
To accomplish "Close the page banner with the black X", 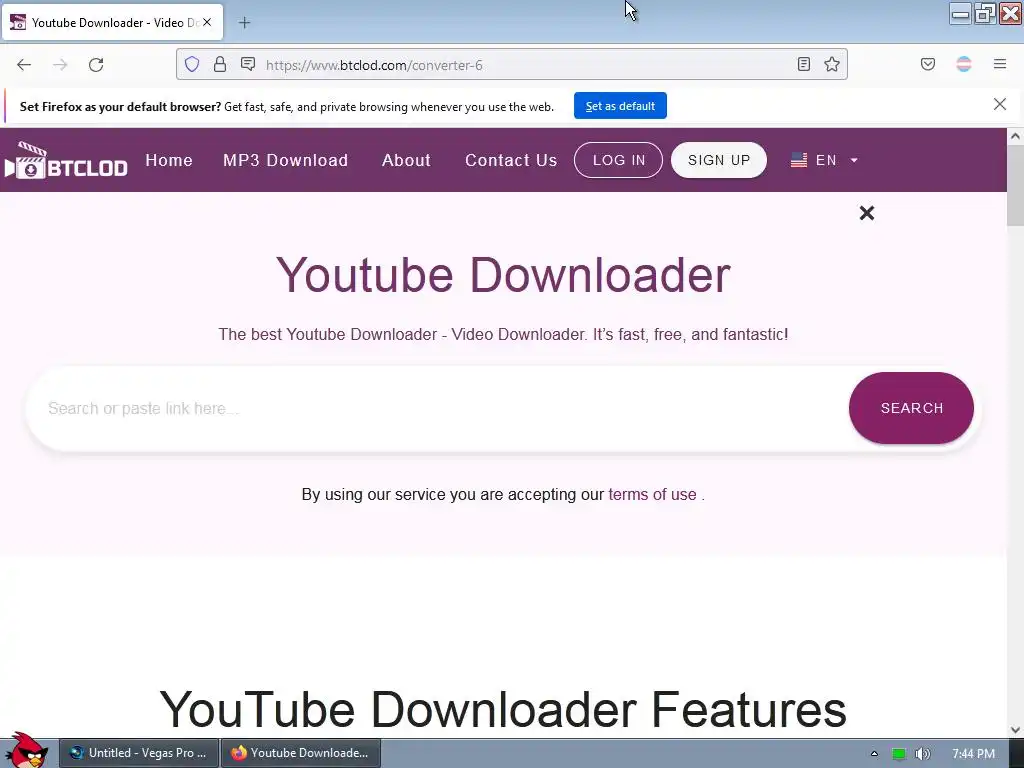I will (x=867, y=213).
